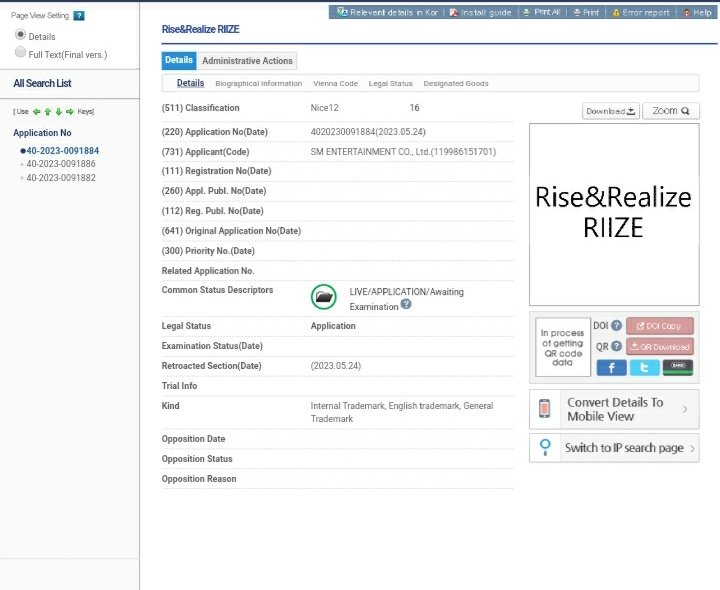Image resolution: width=720 pixels, height=590 pixels.
Task: Download the trademark image
Action: coord(611,111)
